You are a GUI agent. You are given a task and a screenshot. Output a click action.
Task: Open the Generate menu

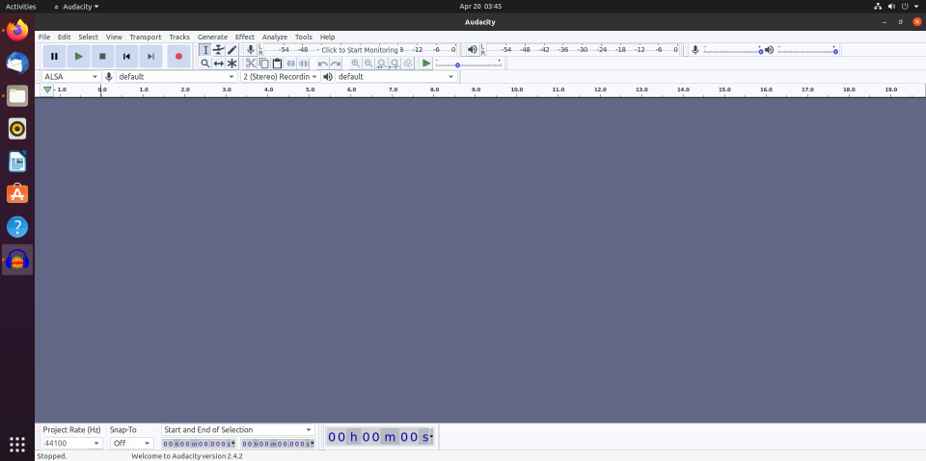[212, 37]
